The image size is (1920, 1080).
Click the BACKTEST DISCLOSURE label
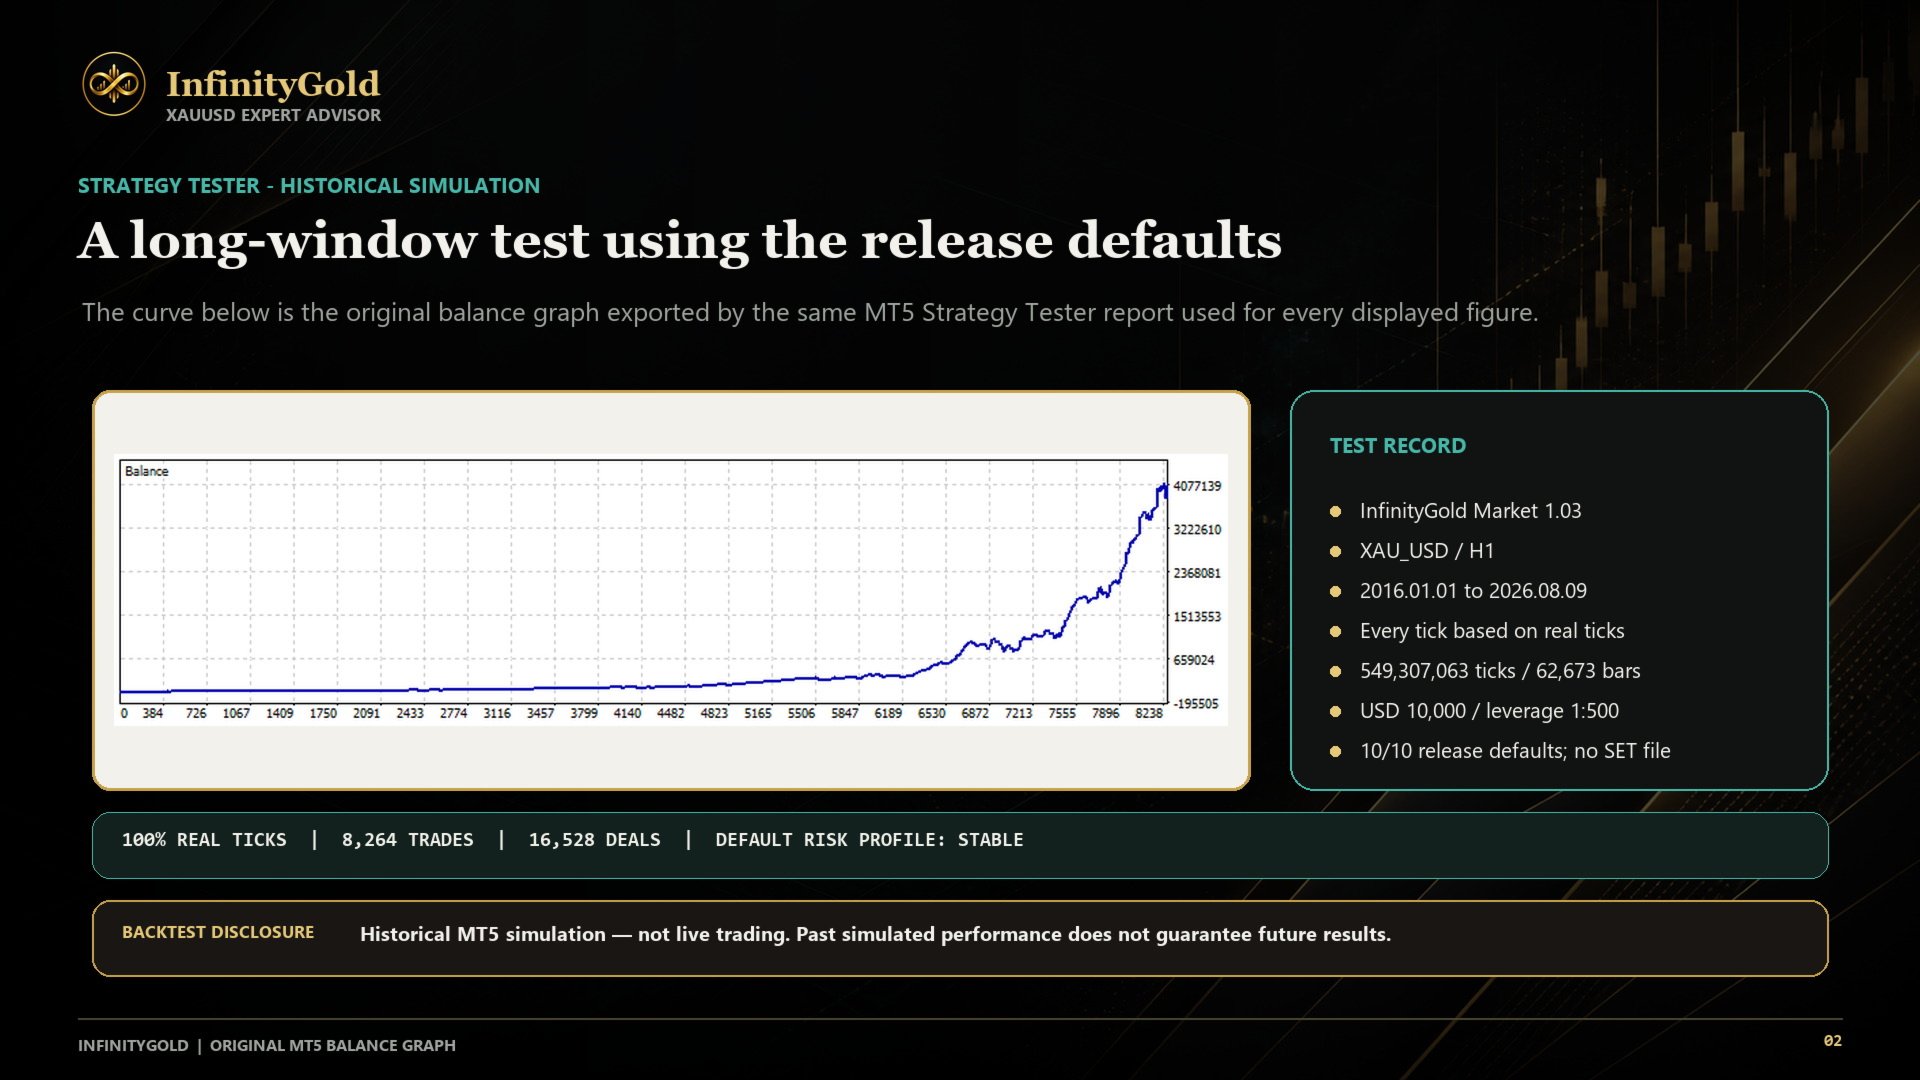[218, 932]
